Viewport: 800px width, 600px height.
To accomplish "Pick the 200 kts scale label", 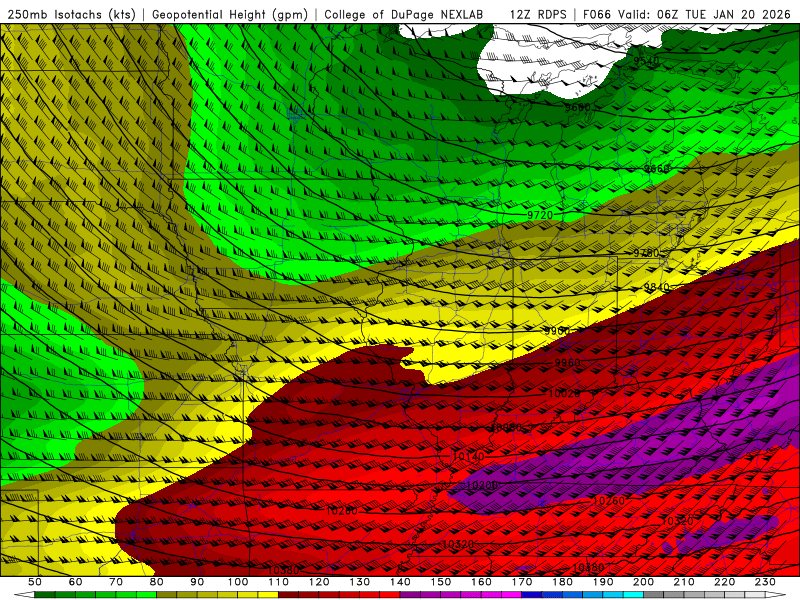I will point(644,582).
